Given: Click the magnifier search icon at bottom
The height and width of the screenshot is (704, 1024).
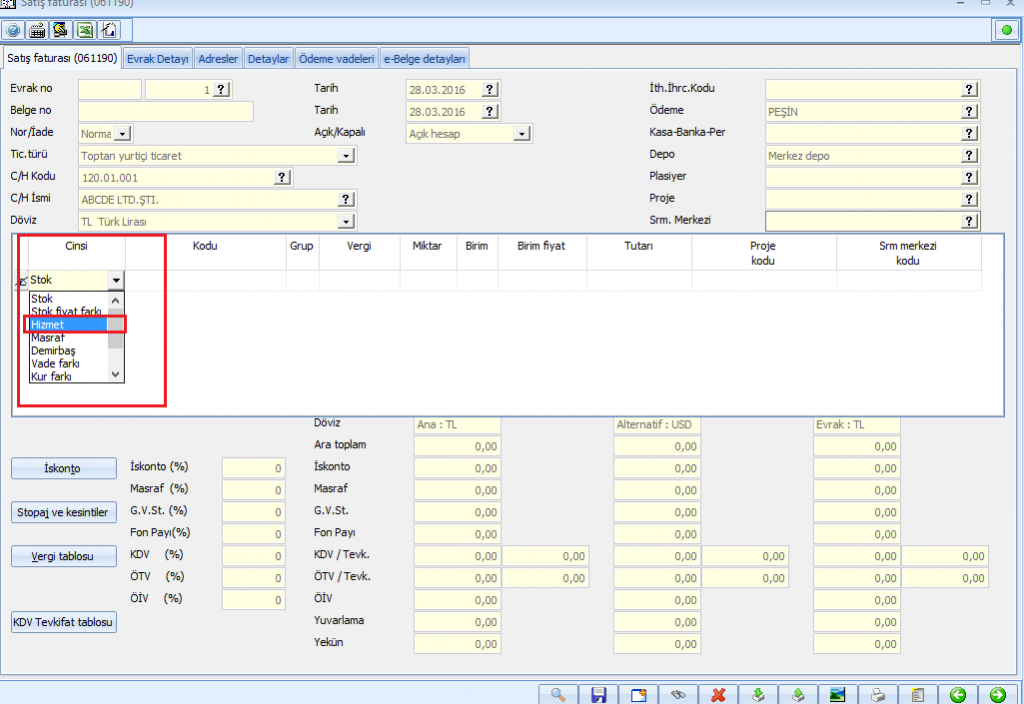Looking at the screenshot, I should [558, 694].
